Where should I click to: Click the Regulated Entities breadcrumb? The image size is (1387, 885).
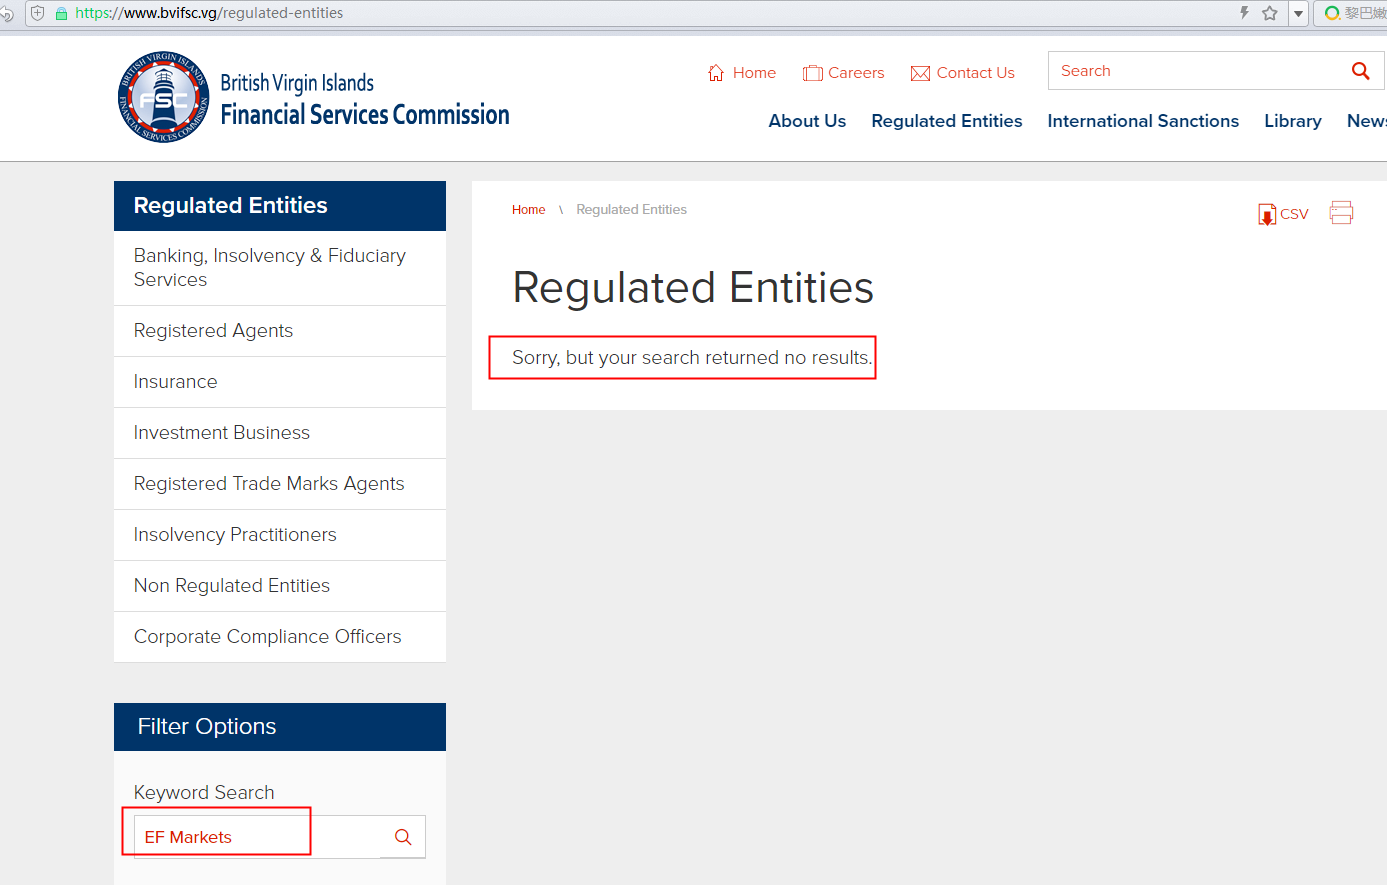point(631,210)
